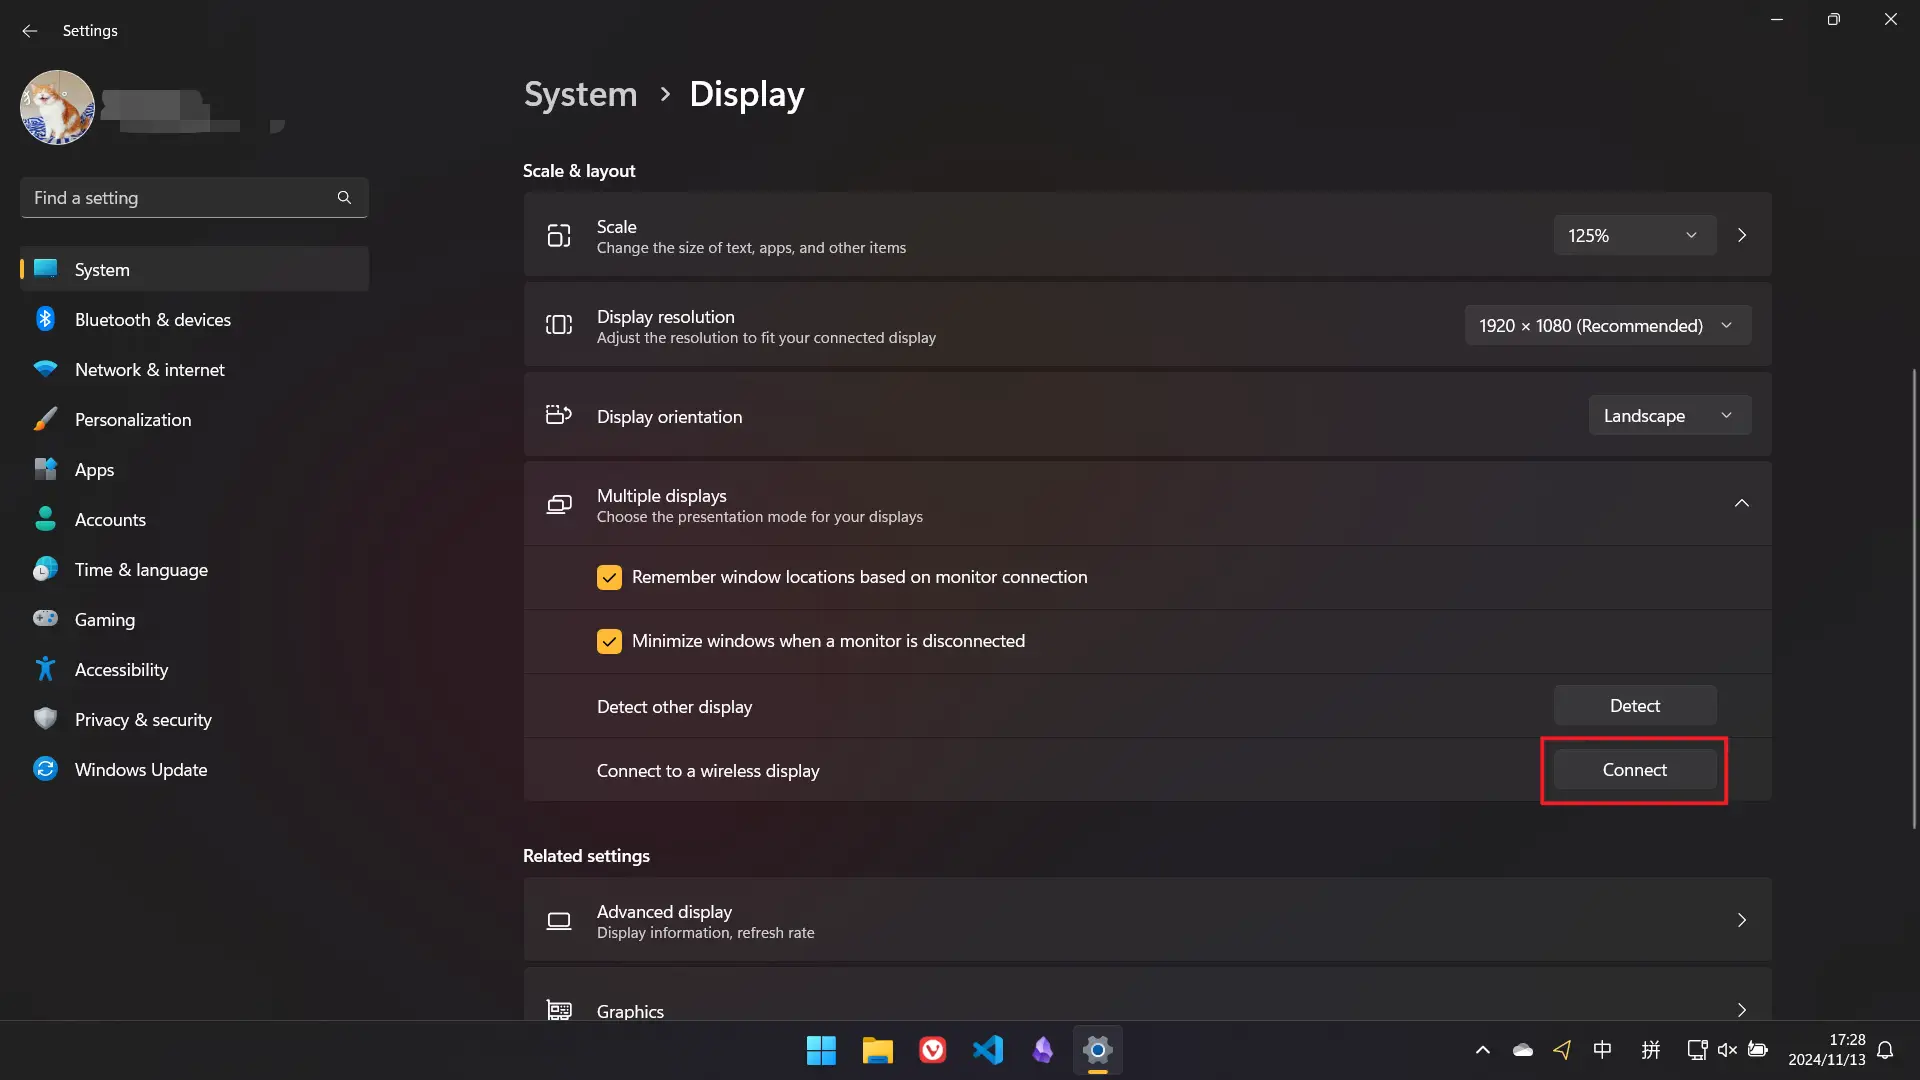The height and width of the screenshot is (1080, 1920).
Task: Click the search icon in Find a setting
Action: tap(344, 197)
